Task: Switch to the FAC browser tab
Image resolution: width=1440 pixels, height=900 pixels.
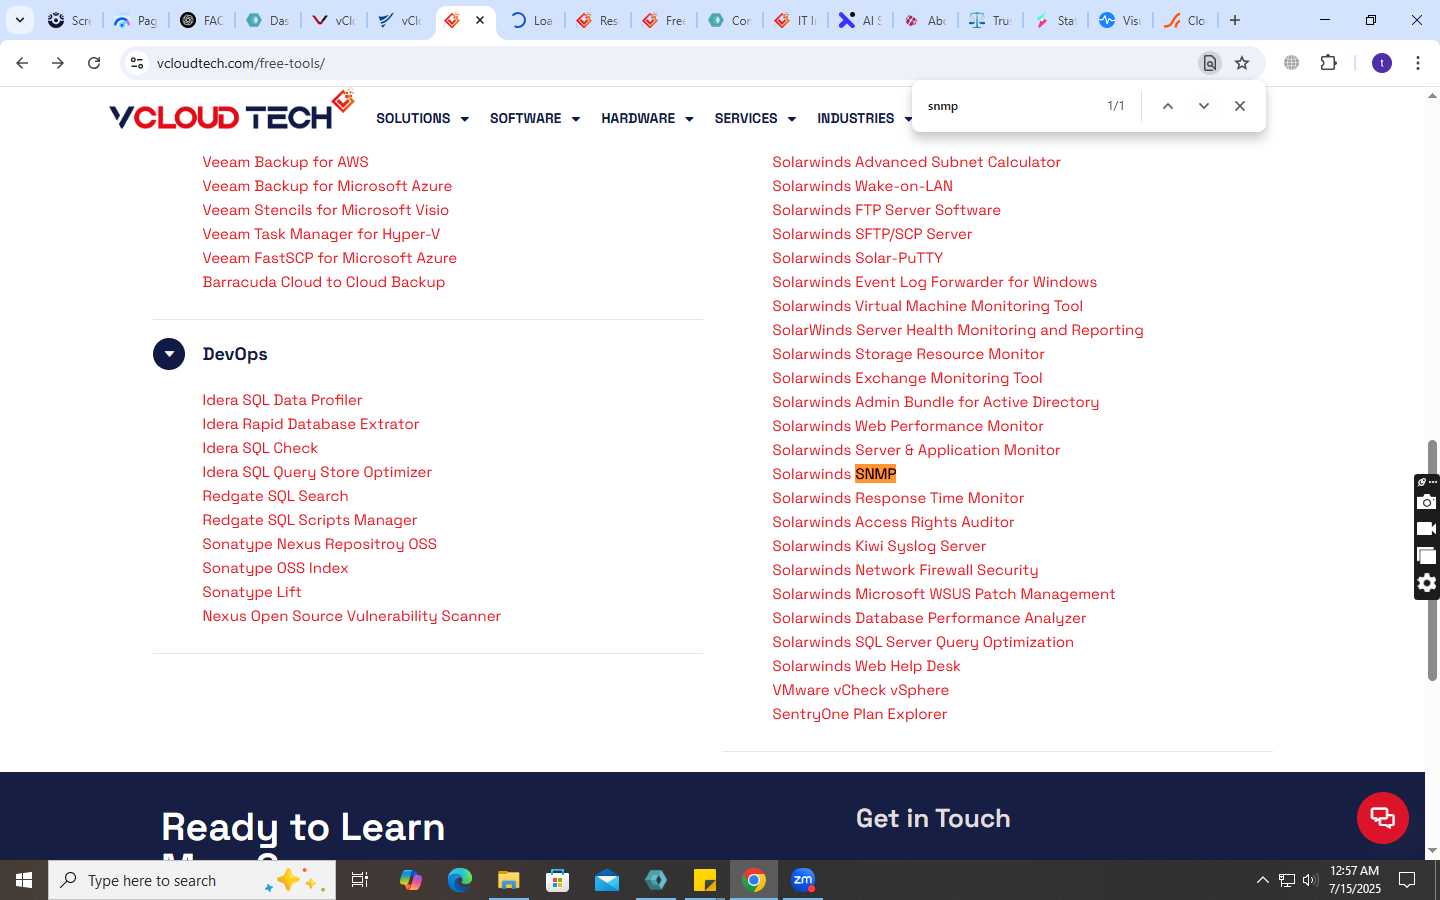Action: [201, 20]
